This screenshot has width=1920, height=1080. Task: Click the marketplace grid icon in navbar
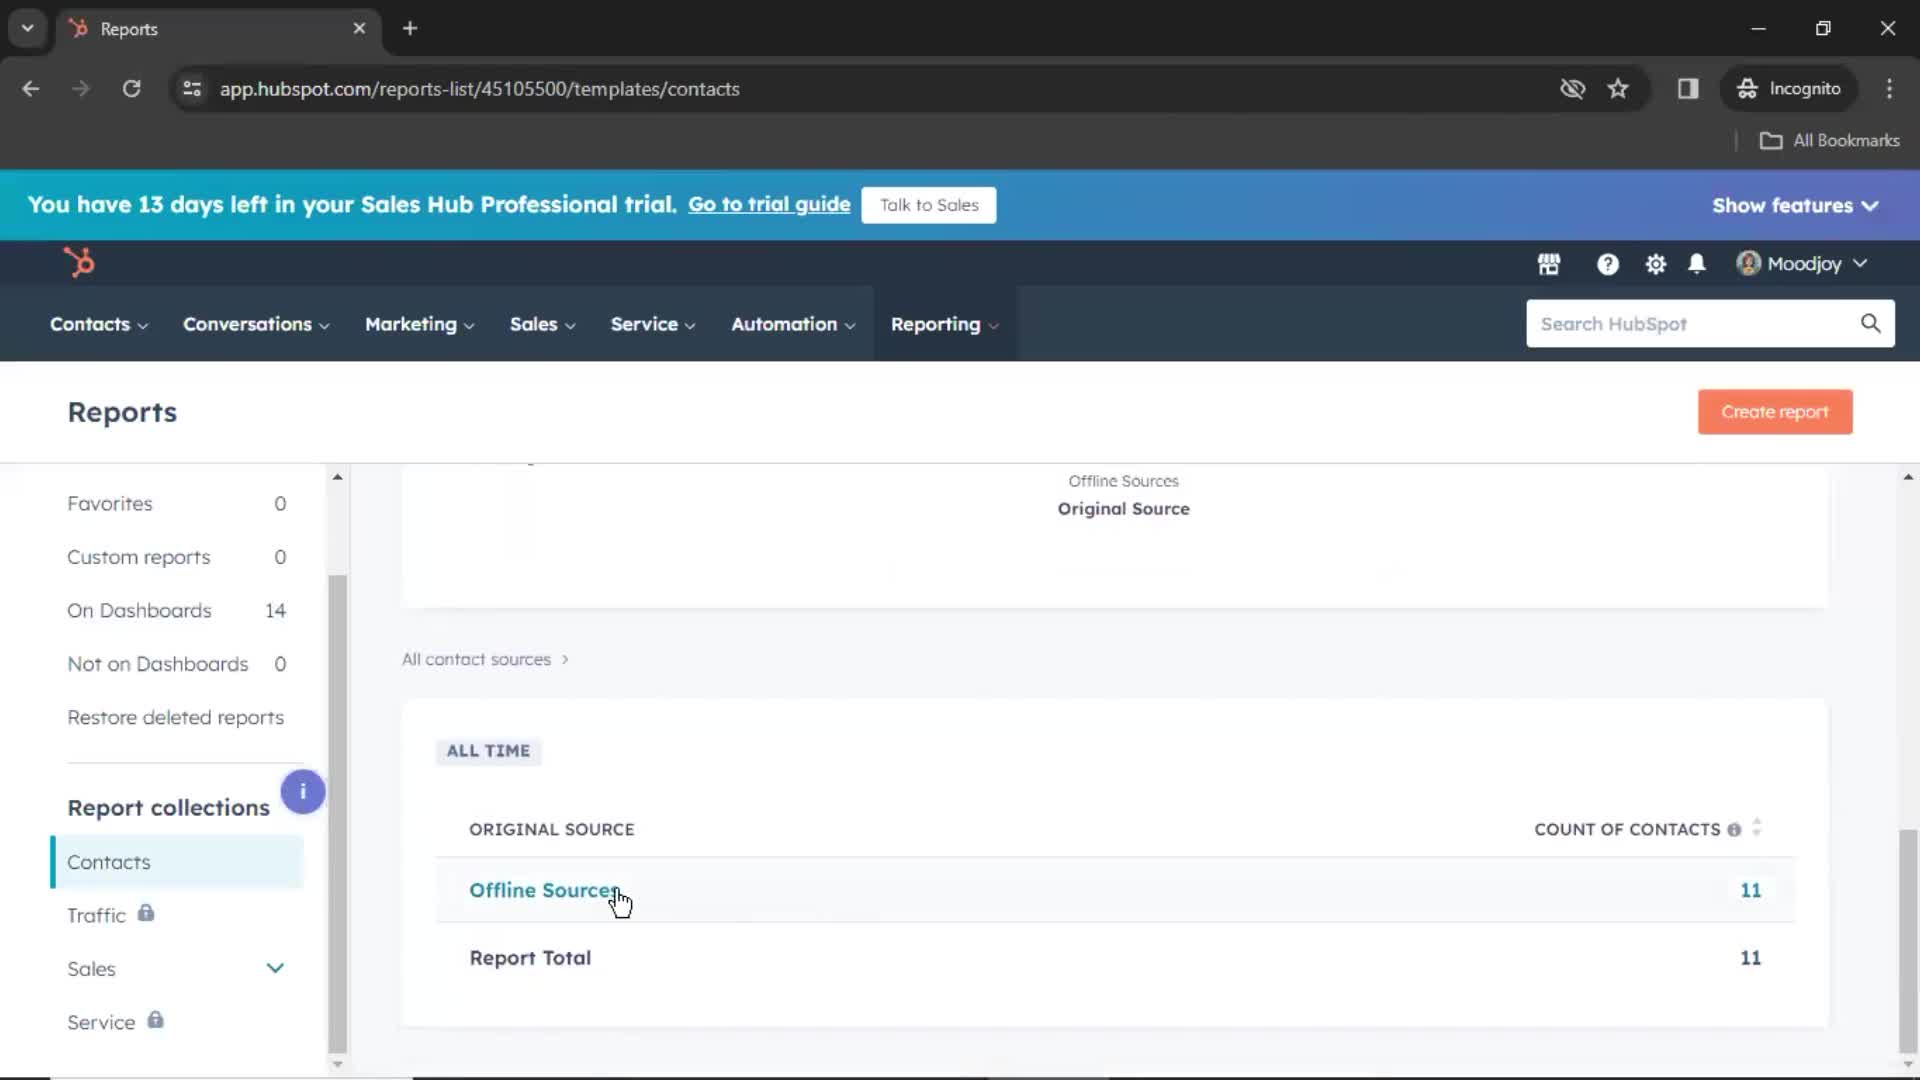pos(1548,262)
